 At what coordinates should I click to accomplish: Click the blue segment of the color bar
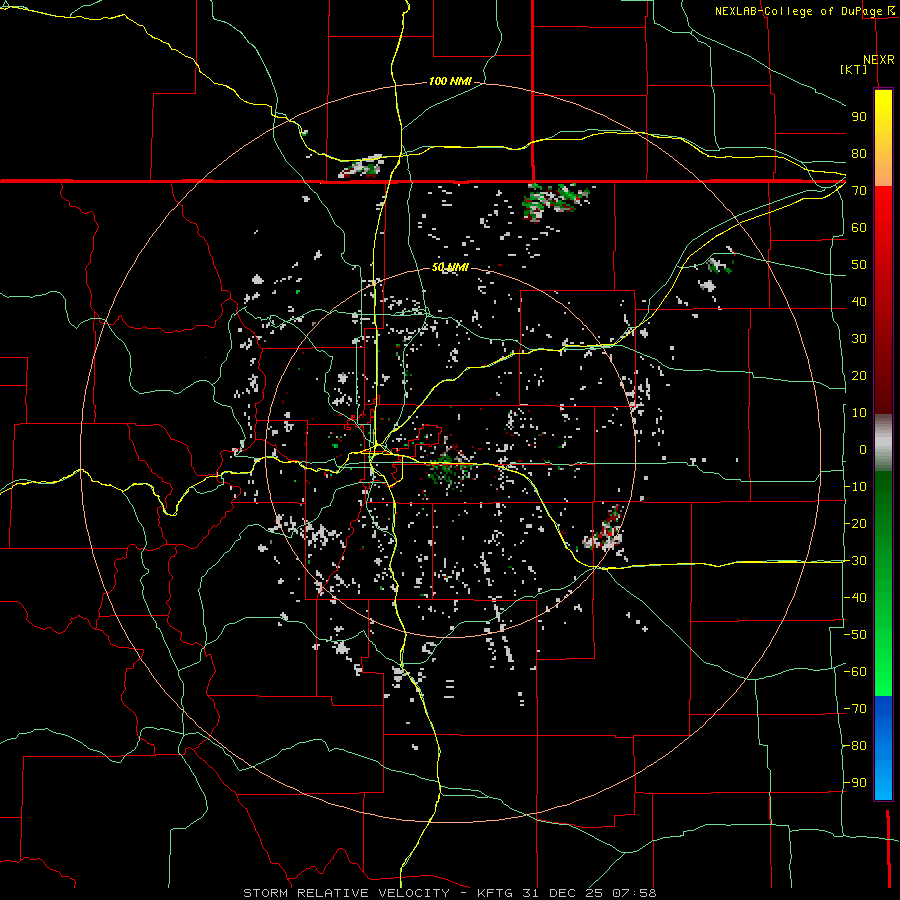click(883, 748)
